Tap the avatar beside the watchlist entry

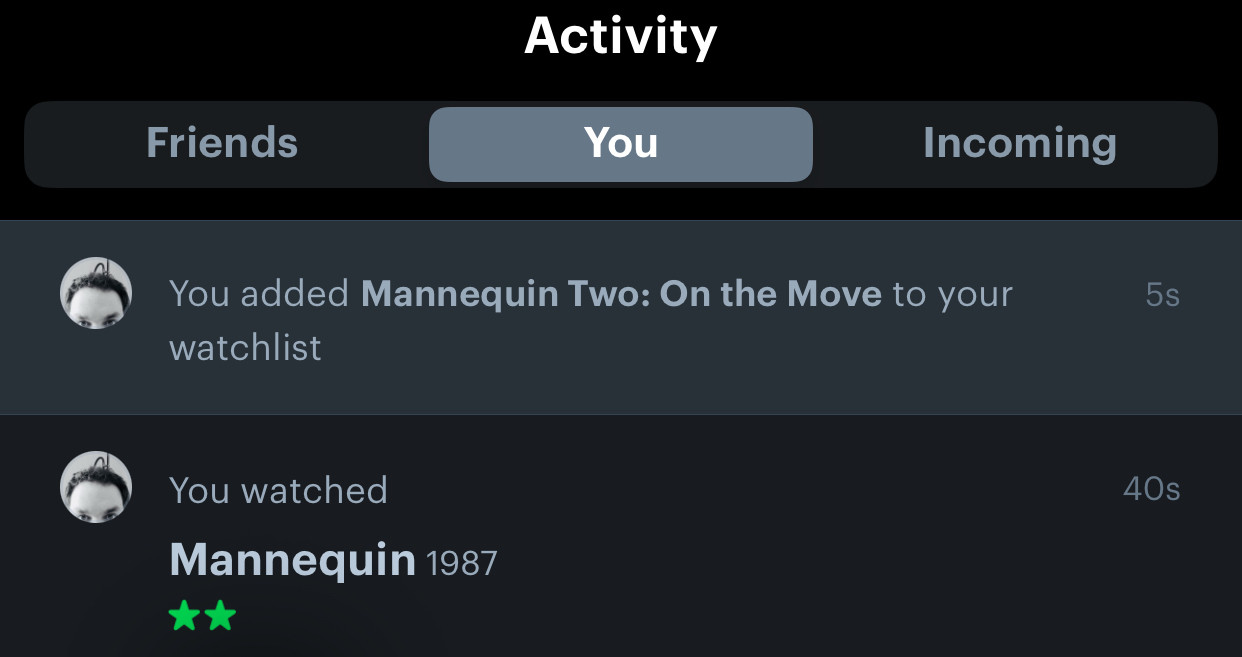tap(96, 293)
